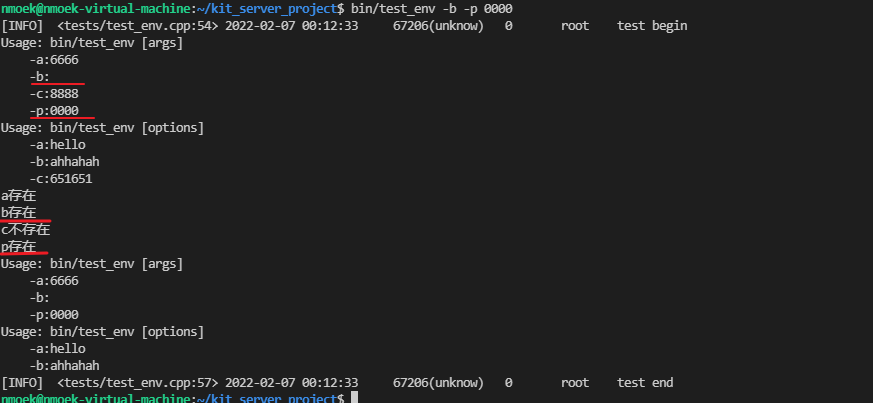
Task: Click the a存在 output line
Action: coord(18,196)
